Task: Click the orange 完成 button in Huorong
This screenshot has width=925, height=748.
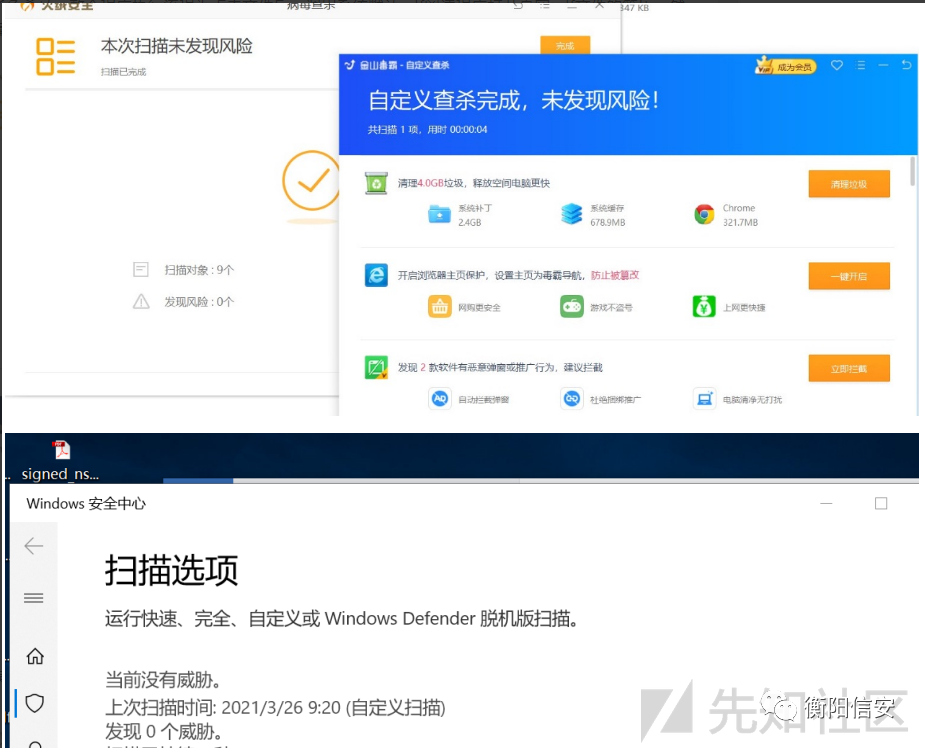Action: pos(565,45)
